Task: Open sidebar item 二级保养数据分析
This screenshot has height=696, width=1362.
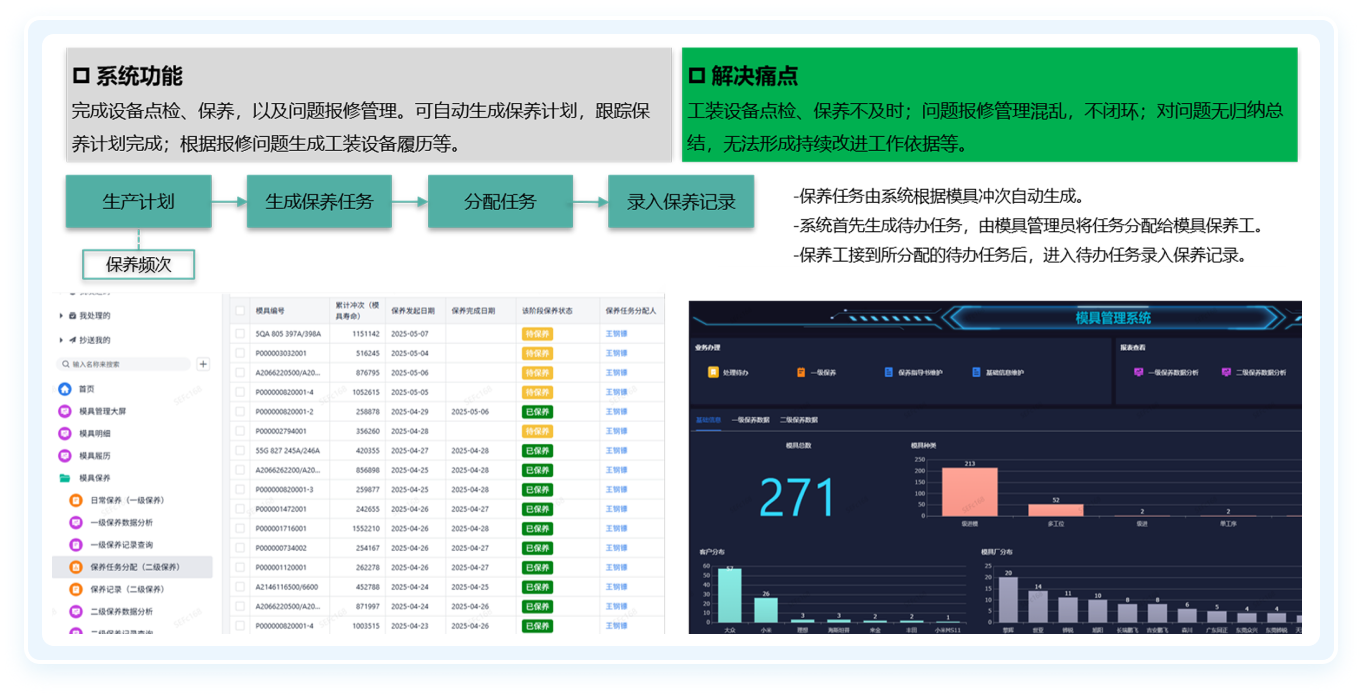Action: click(x=121, y=611)
